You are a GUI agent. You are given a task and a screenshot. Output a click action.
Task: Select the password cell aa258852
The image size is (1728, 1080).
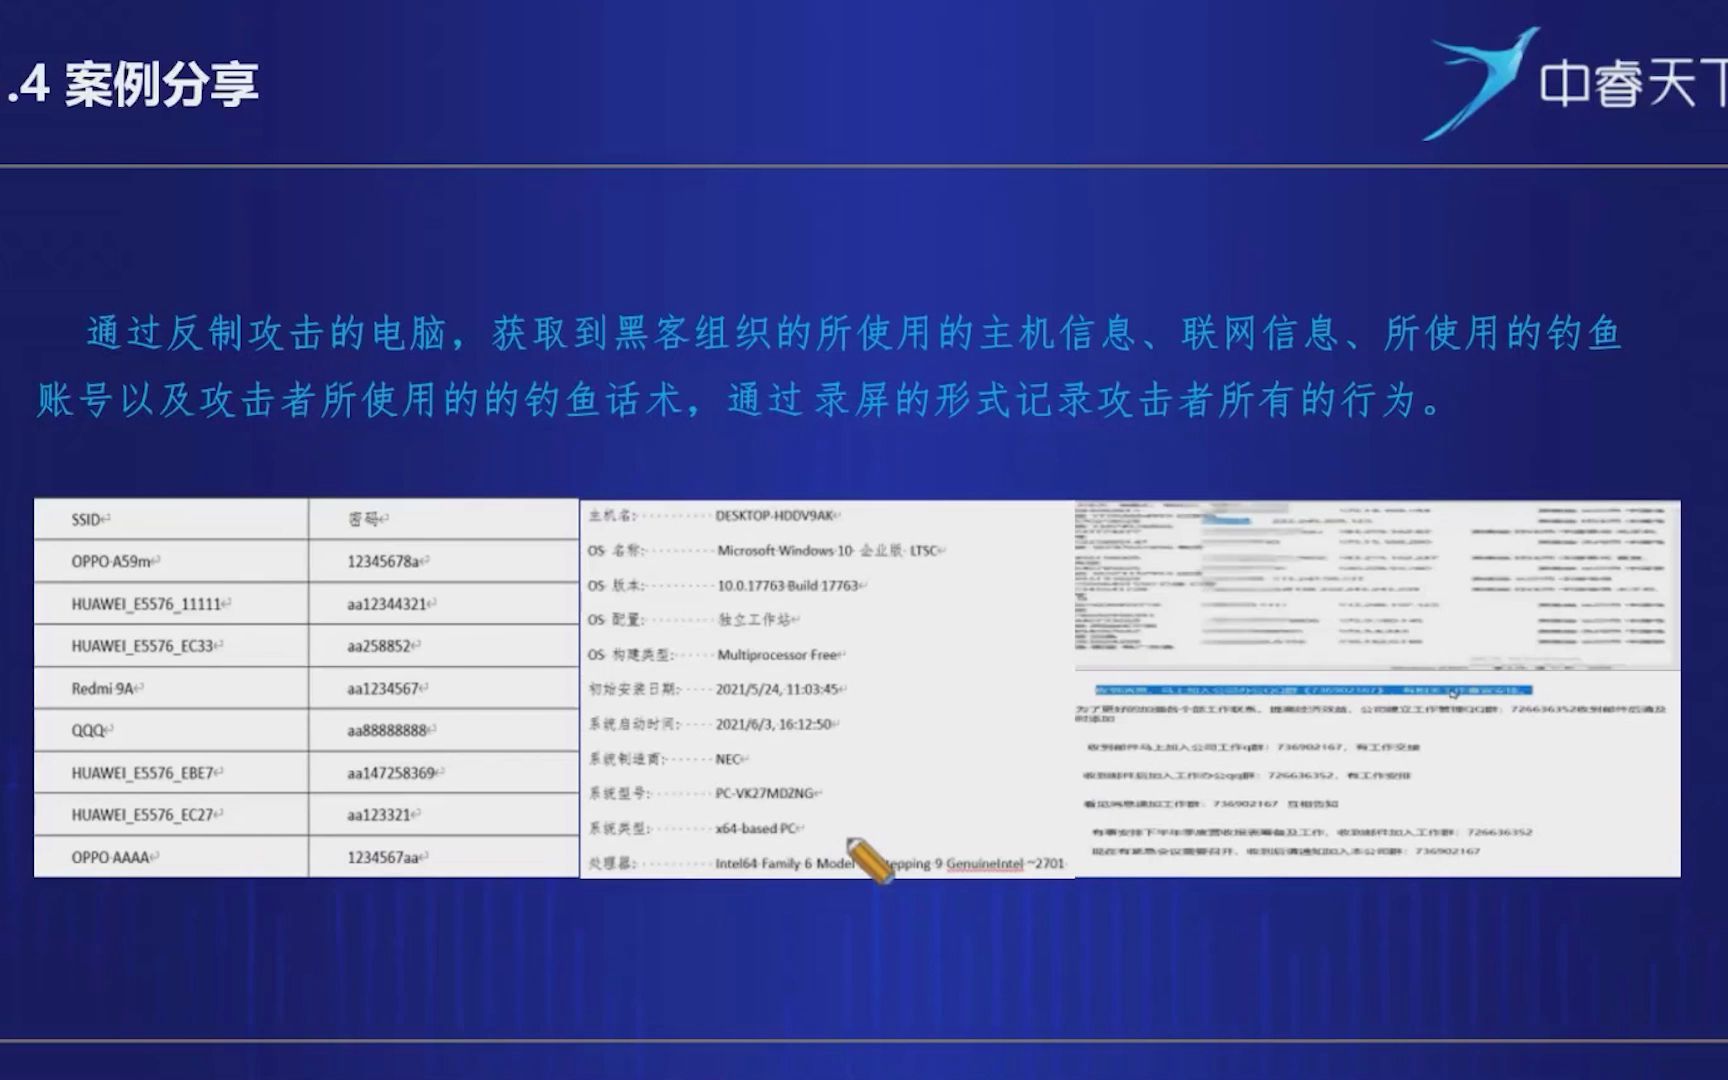443,646
